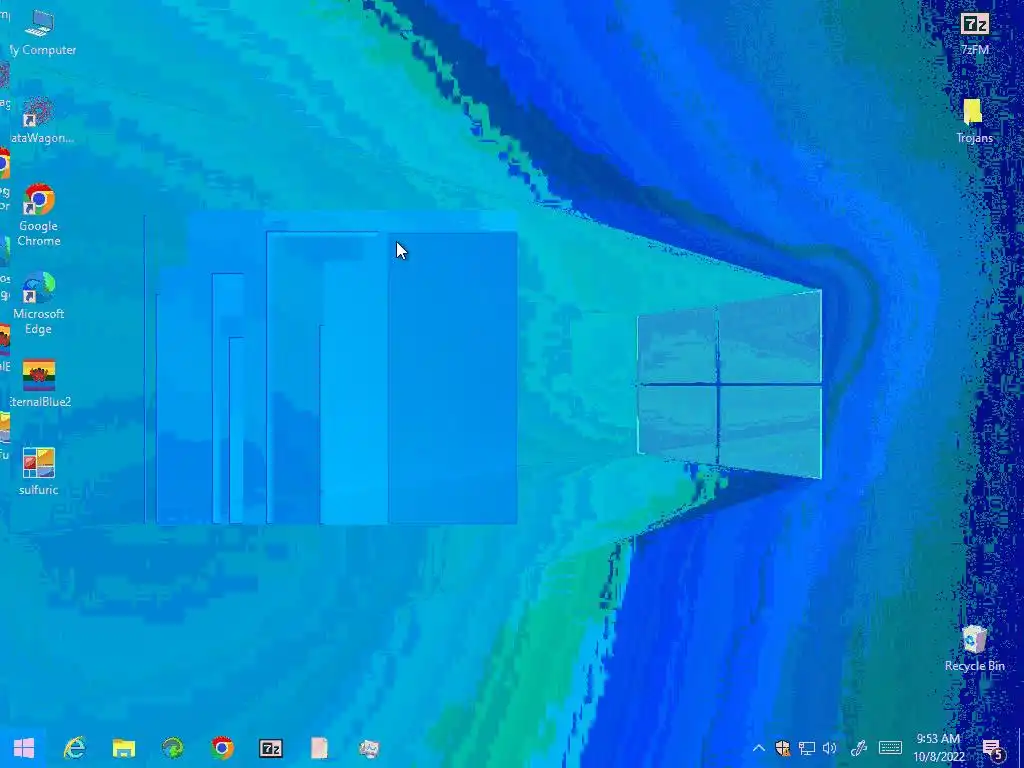Switch to 7-Zip in the taskbar
Viewport: 1024px width, 768px height.
coord(270,748)
